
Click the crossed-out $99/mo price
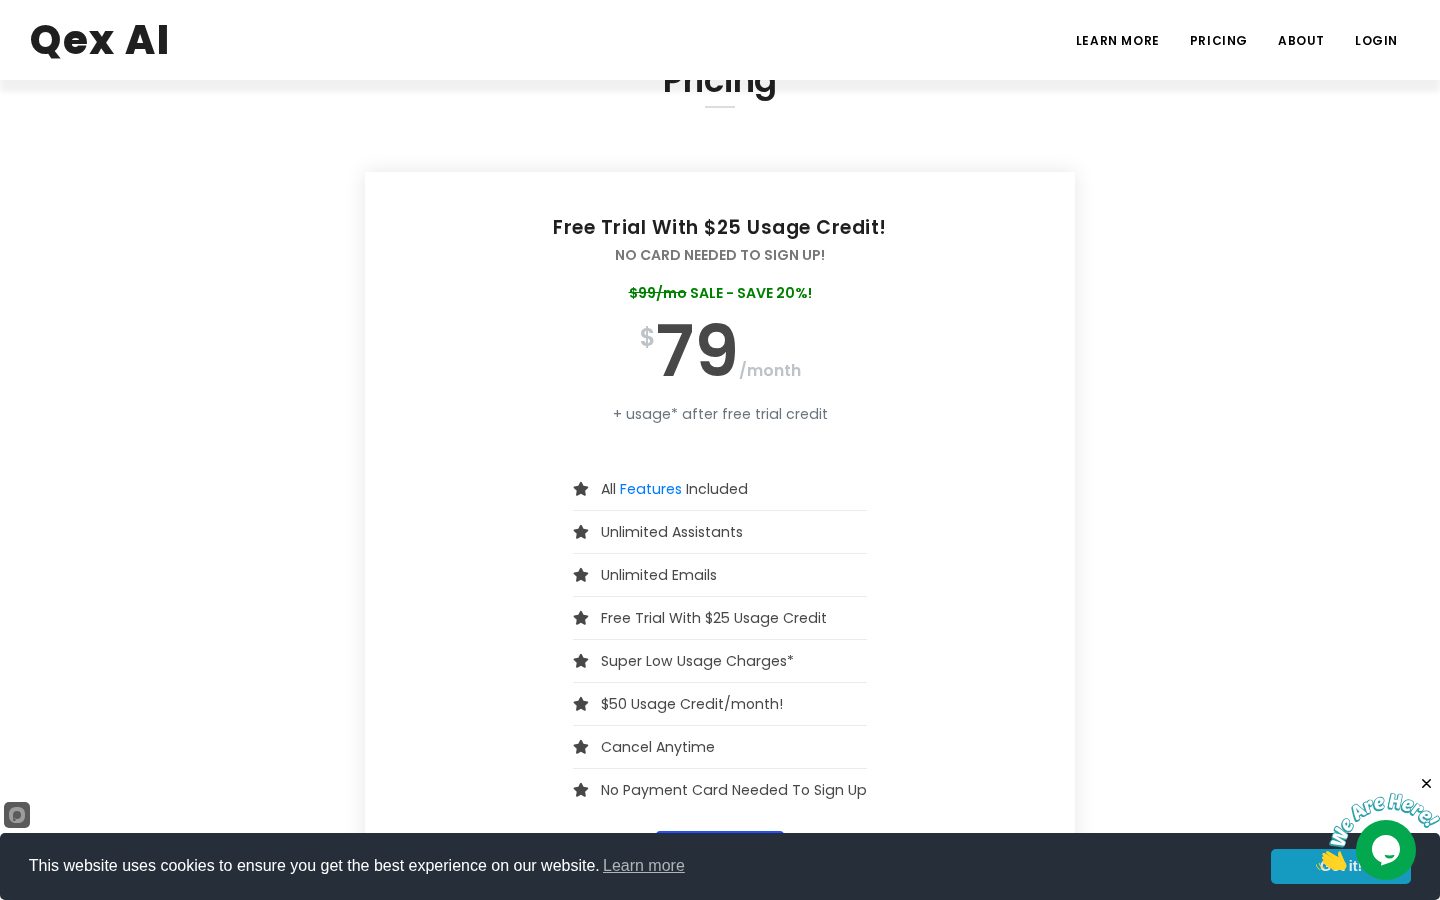tap(657, 293)
